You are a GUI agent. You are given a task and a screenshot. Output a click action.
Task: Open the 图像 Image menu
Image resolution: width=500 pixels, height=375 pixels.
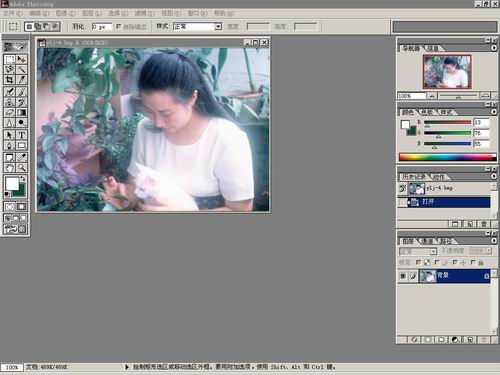(65, 13)
